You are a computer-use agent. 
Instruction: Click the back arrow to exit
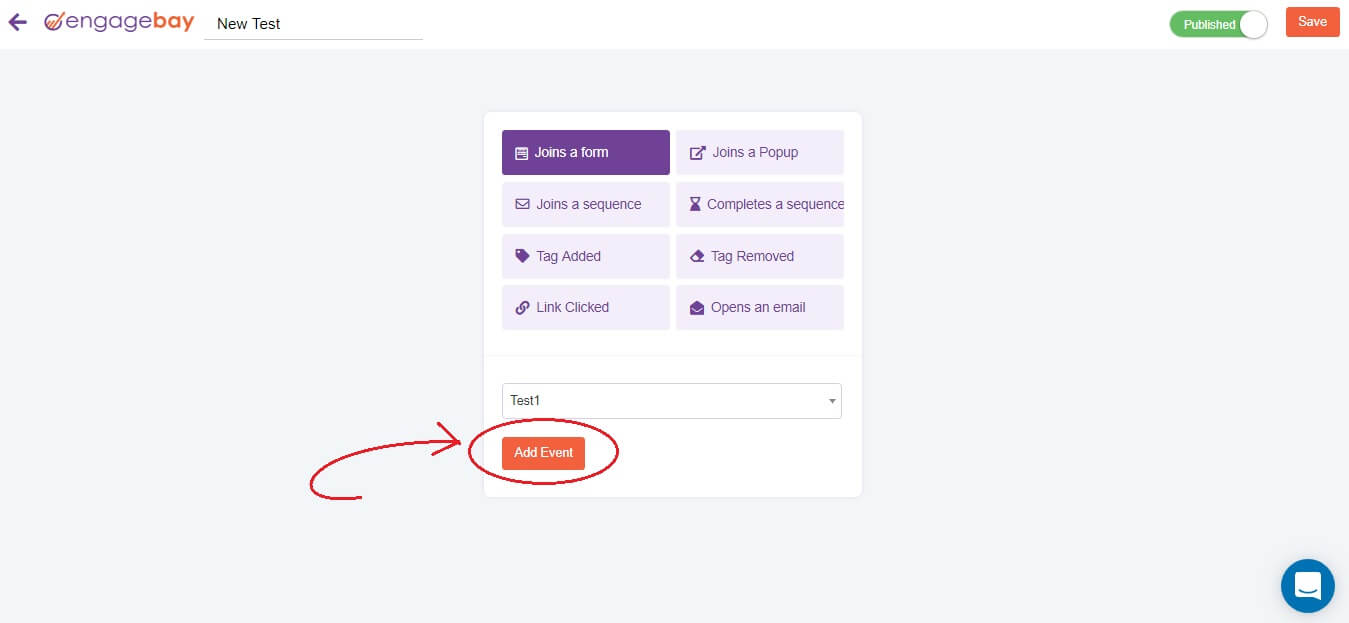17,21
